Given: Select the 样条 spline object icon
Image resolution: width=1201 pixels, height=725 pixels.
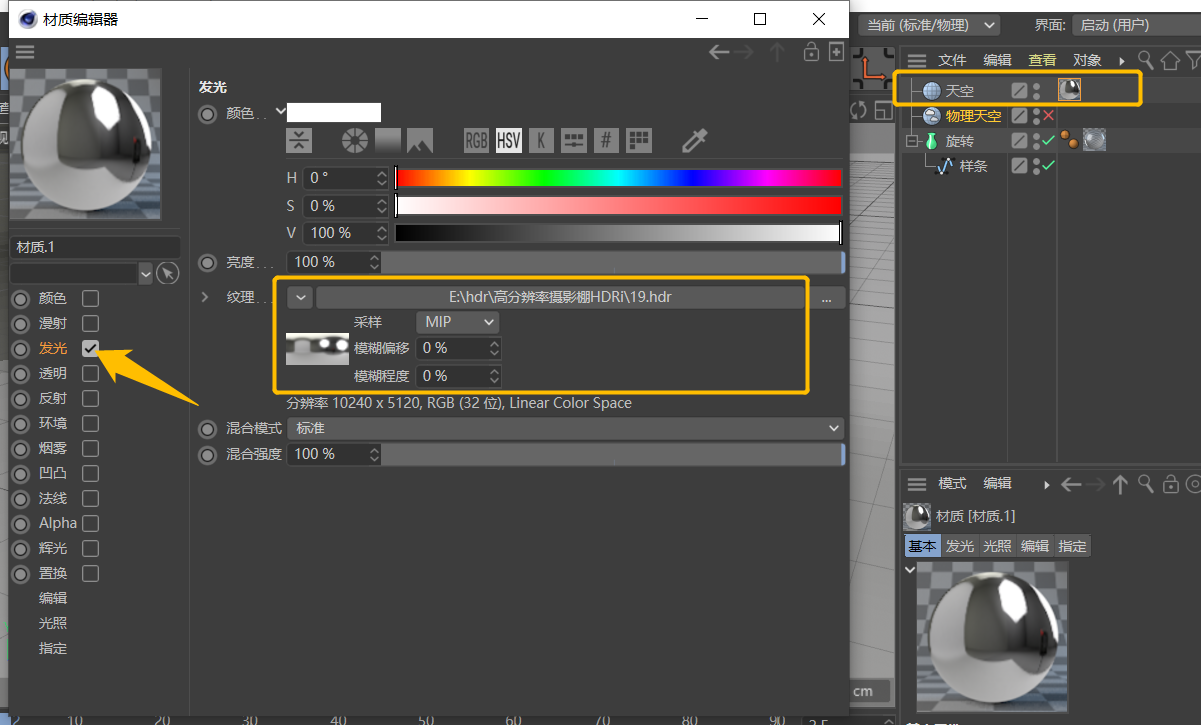Looking at the screenshot, I should tap(944, 166).
